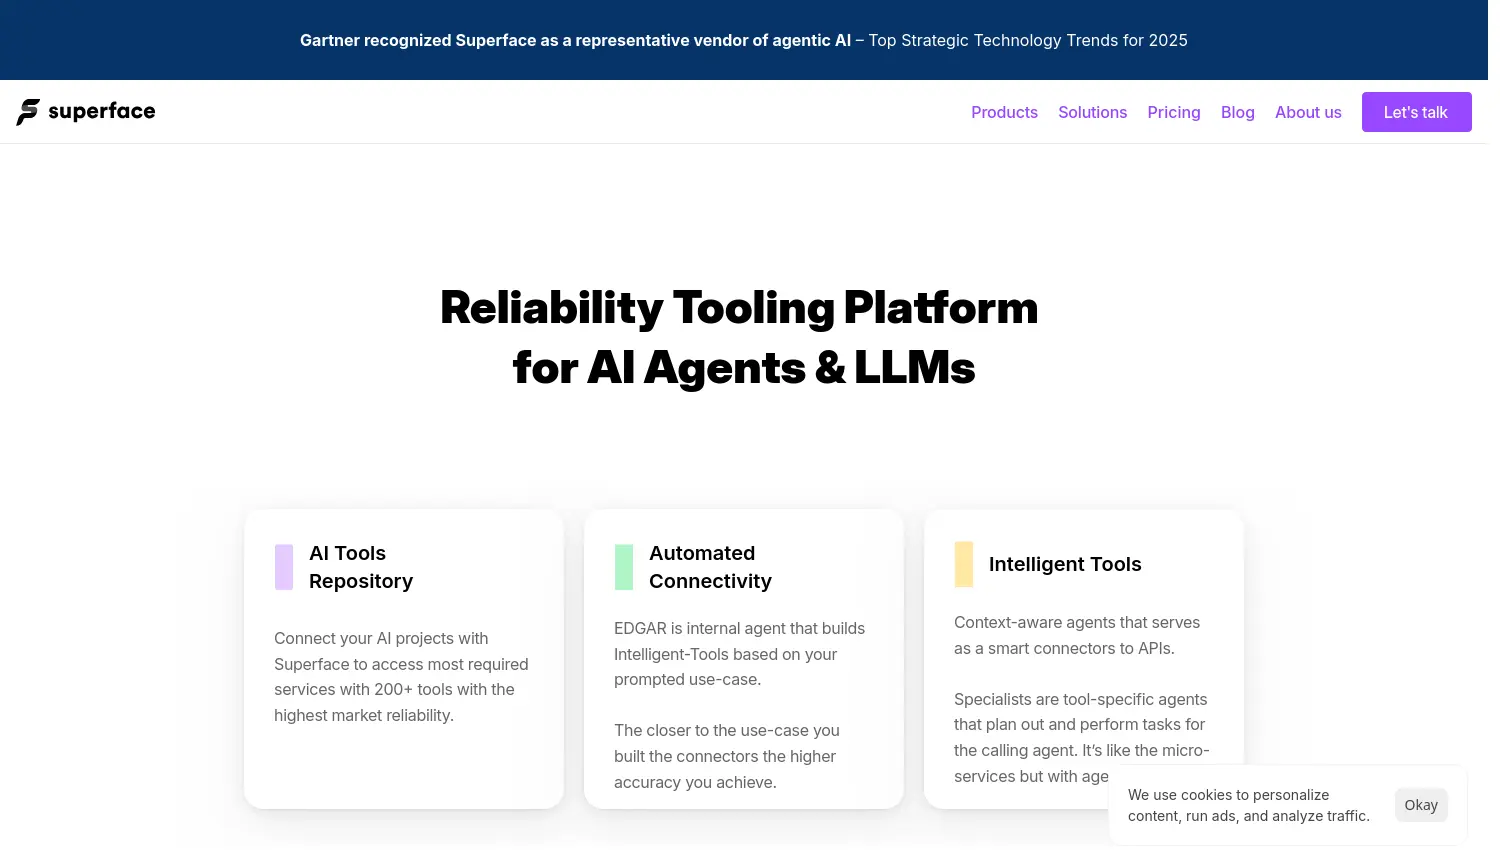Open the Blog link
This screenshot has width=1500, height=866.
pyautogui.click(x=1237, y=112)
